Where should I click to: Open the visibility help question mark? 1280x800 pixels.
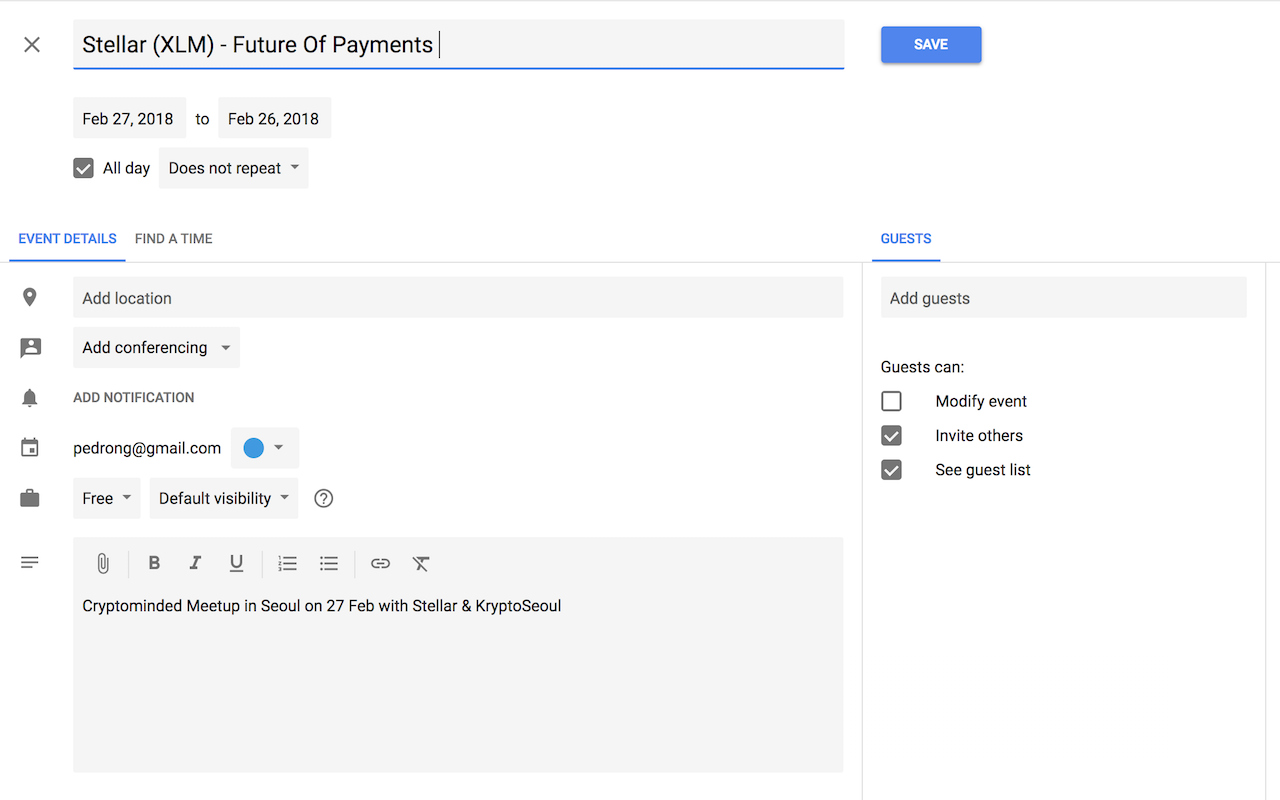[x=323, y=498]
